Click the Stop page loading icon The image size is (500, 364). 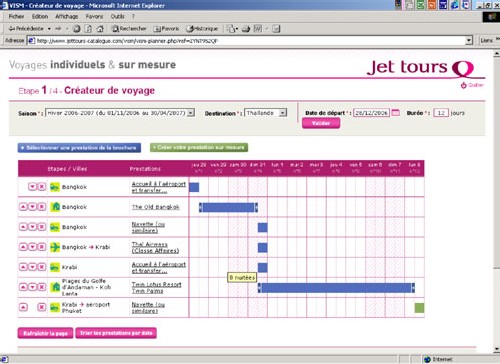77,29
